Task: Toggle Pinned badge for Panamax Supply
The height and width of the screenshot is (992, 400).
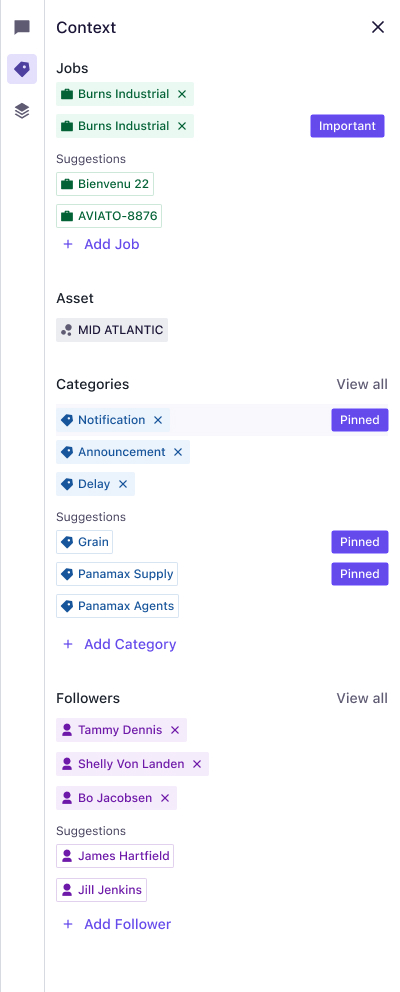Action: click(x=359, y=574)
